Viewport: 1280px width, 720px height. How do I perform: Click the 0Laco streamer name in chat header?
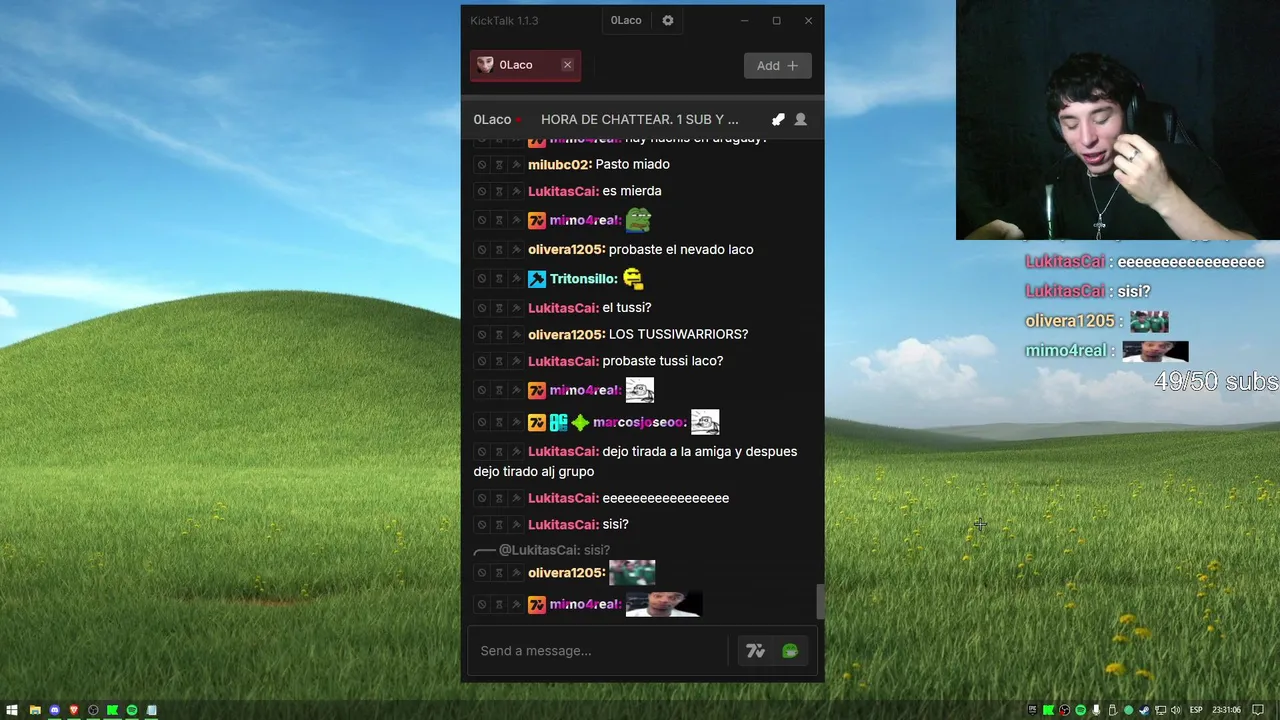click(492, 119)
